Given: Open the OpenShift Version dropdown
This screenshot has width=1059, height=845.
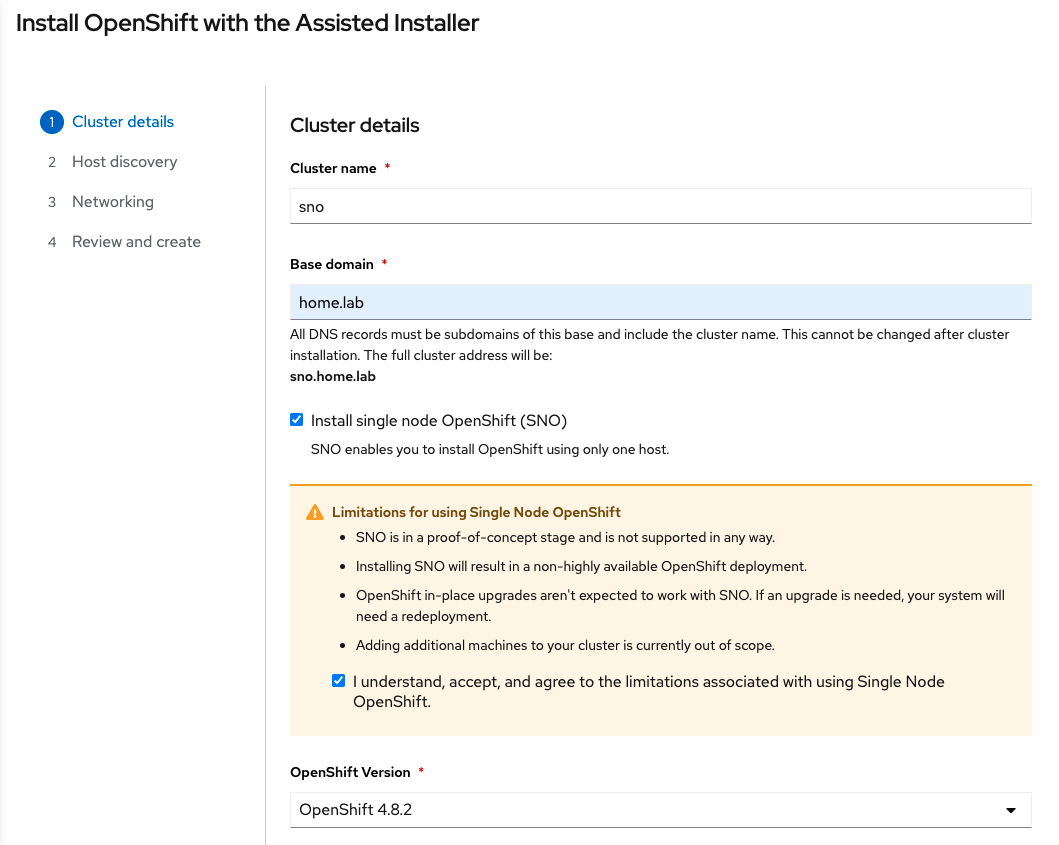Looking at the screenshot, I should pos(661,810).
